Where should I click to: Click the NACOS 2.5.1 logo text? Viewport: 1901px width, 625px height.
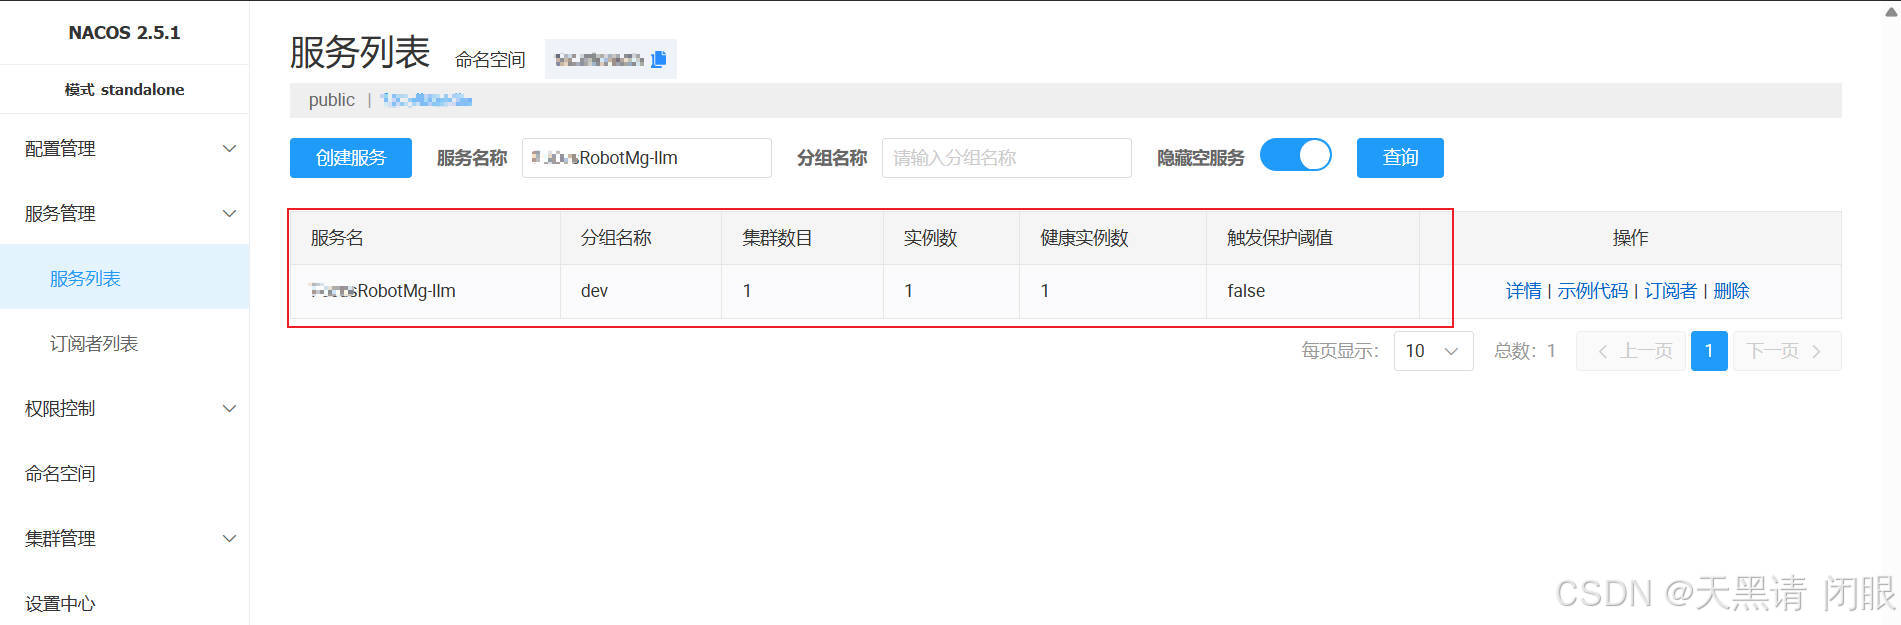coord(124,32)
